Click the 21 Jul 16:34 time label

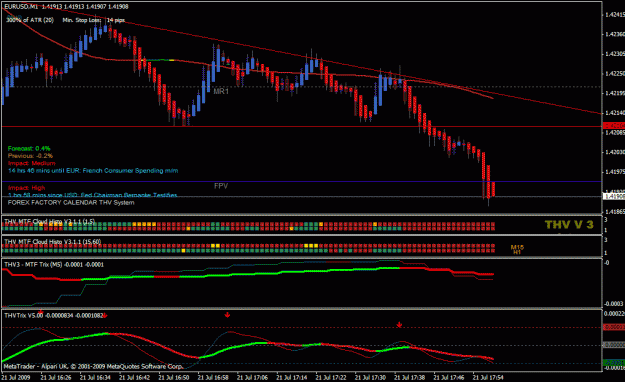coord(95,377)
